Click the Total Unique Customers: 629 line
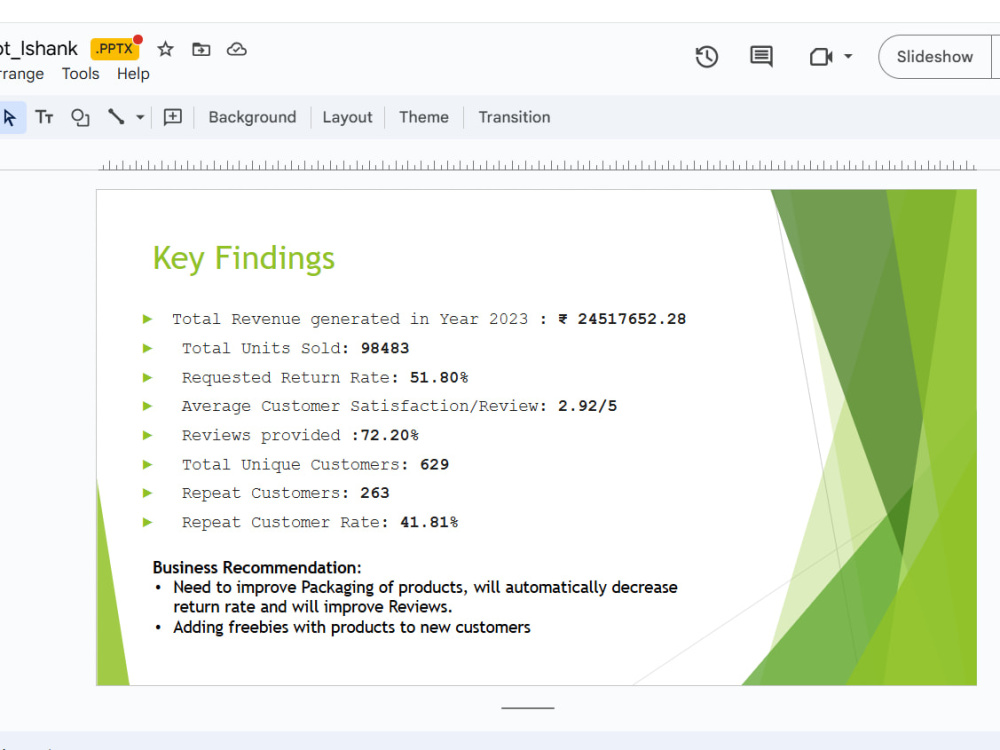The image size is (1000, 750). 315,464
